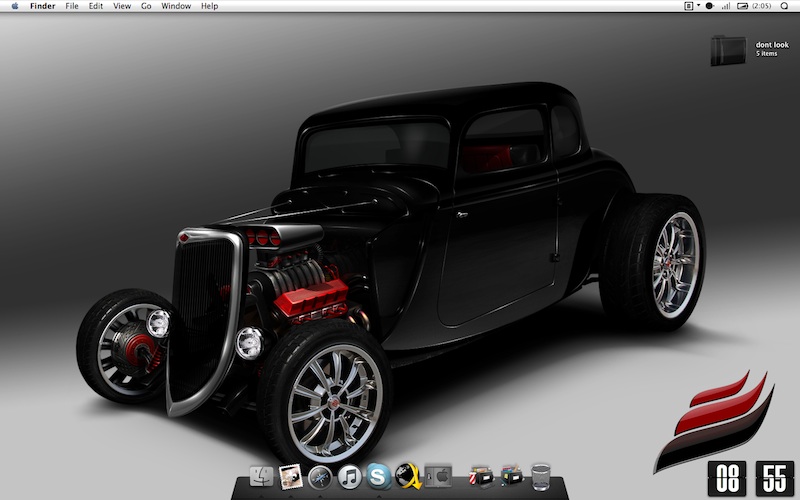Open Finder from the dock

[x=262, y=477]
